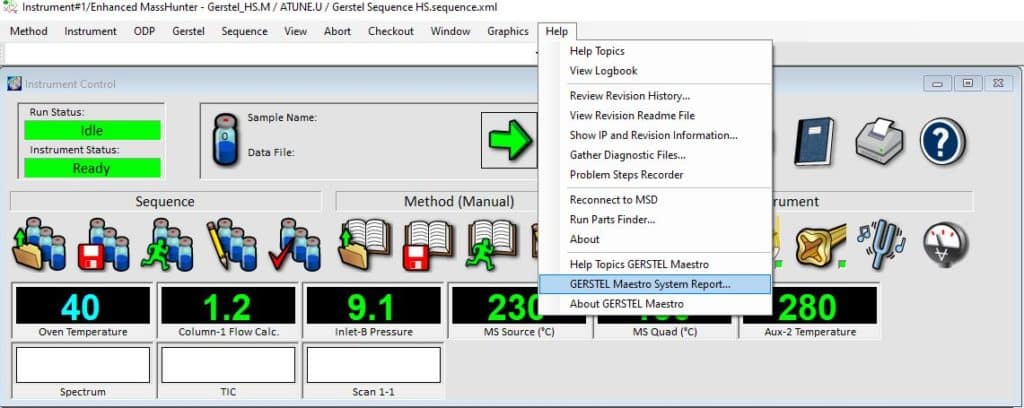Open the Gerstel menu
Viewport: 1024px width, 408px height.
coord(188,31)
